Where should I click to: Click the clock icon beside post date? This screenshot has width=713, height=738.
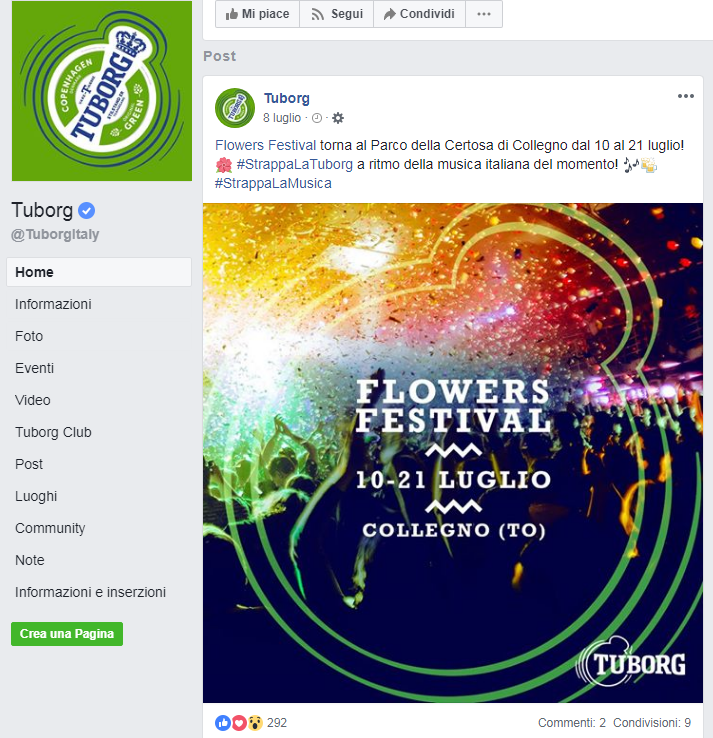[317, 118]
